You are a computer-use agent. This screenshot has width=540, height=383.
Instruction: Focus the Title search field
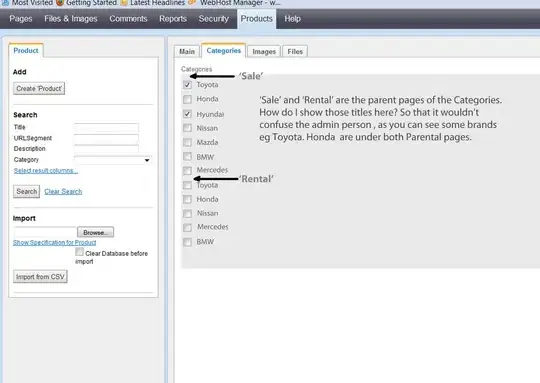tap(106, 127)
